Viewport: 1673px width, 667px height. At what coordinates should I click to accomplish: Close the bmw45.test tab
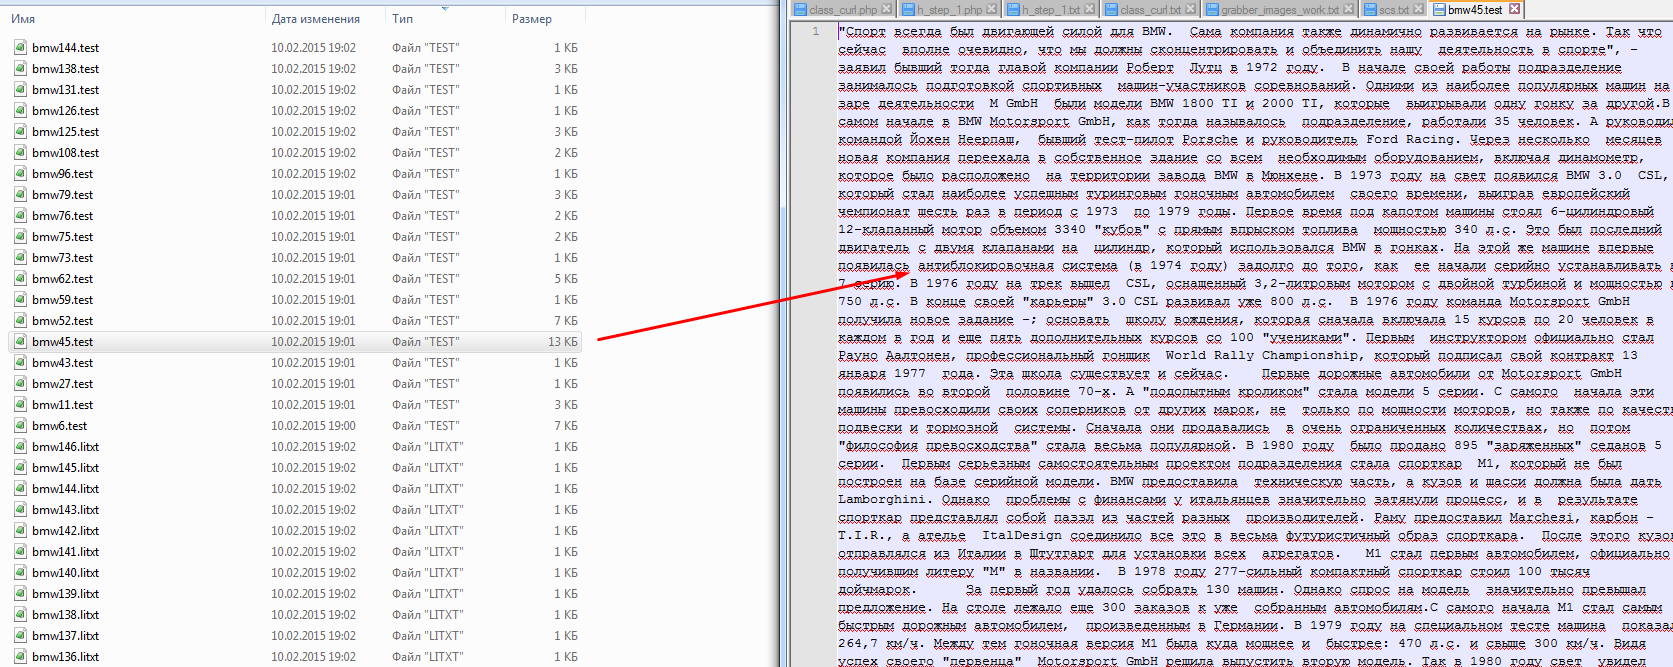pos(1514,9)
